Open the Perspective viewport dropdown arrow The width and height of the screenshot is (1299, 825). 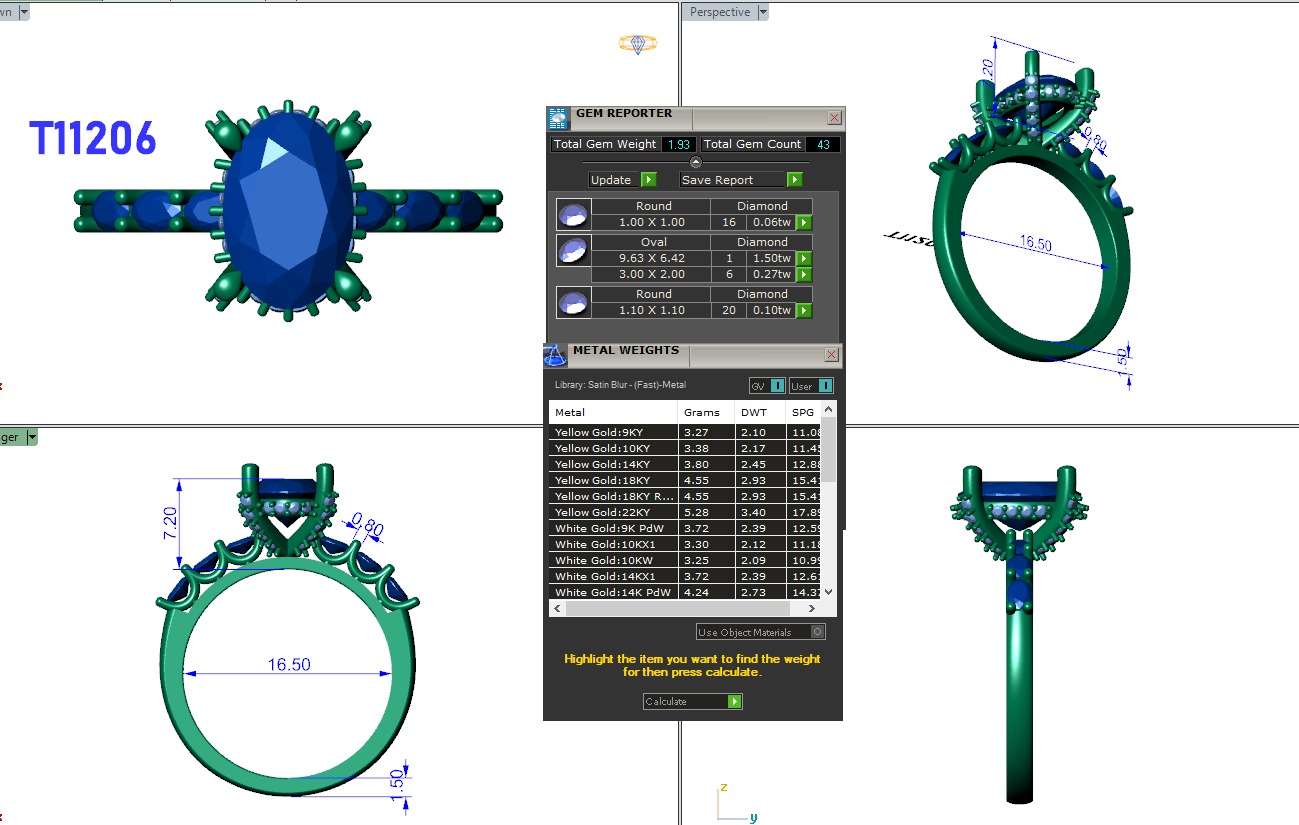763,12
